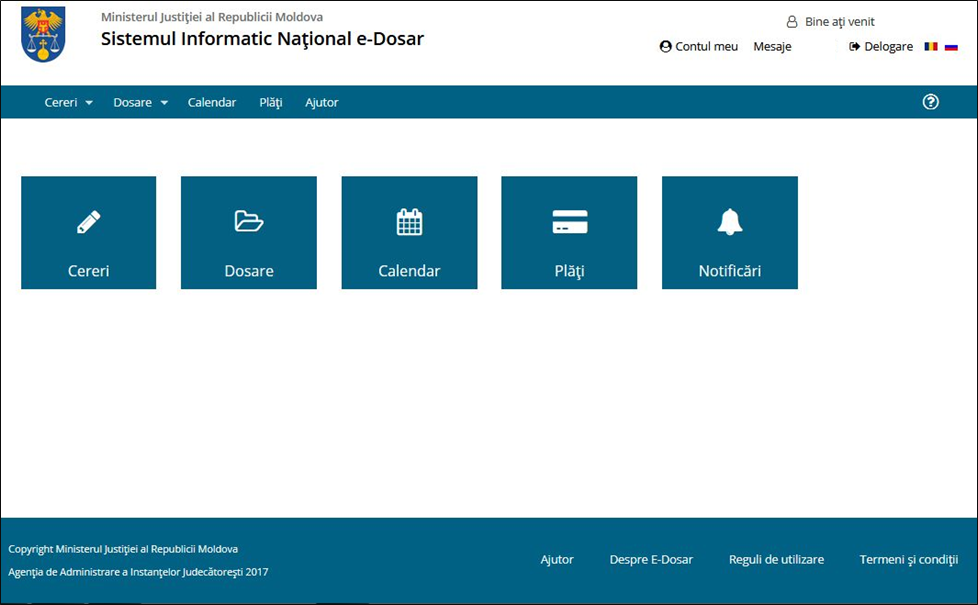
Task: Open Reguli de utilizare footer link
Action: [x=776, y=560]
